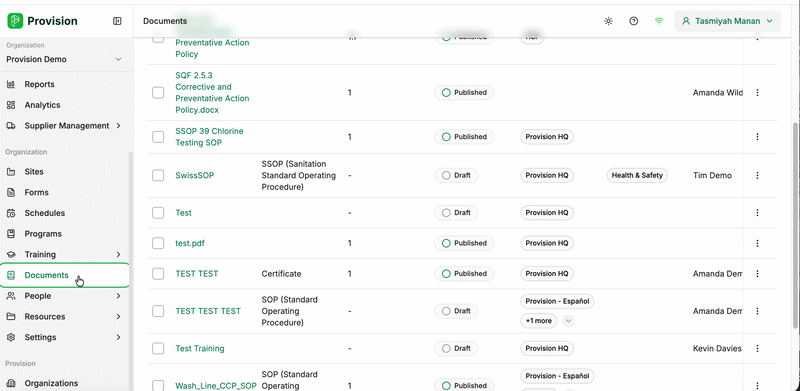Open three-dot menu for test.pdf row
This screenshot has height=391, width=800.
(757, 243)
